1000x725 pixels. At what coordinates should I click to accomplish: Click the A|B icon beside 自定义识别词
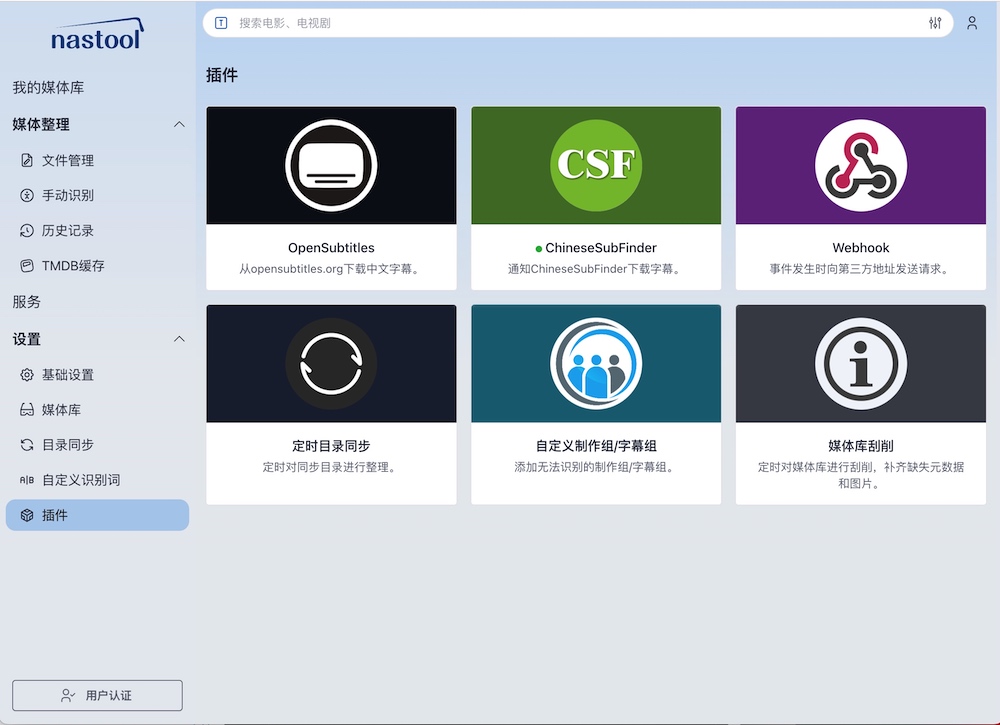tap(27, 480)
